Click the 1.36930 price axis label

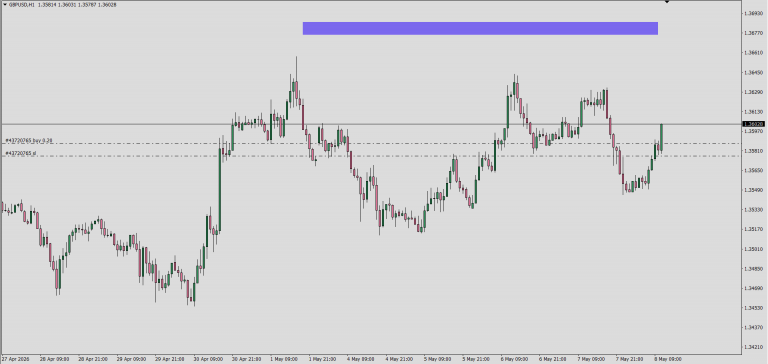click(x=753, y=13)
